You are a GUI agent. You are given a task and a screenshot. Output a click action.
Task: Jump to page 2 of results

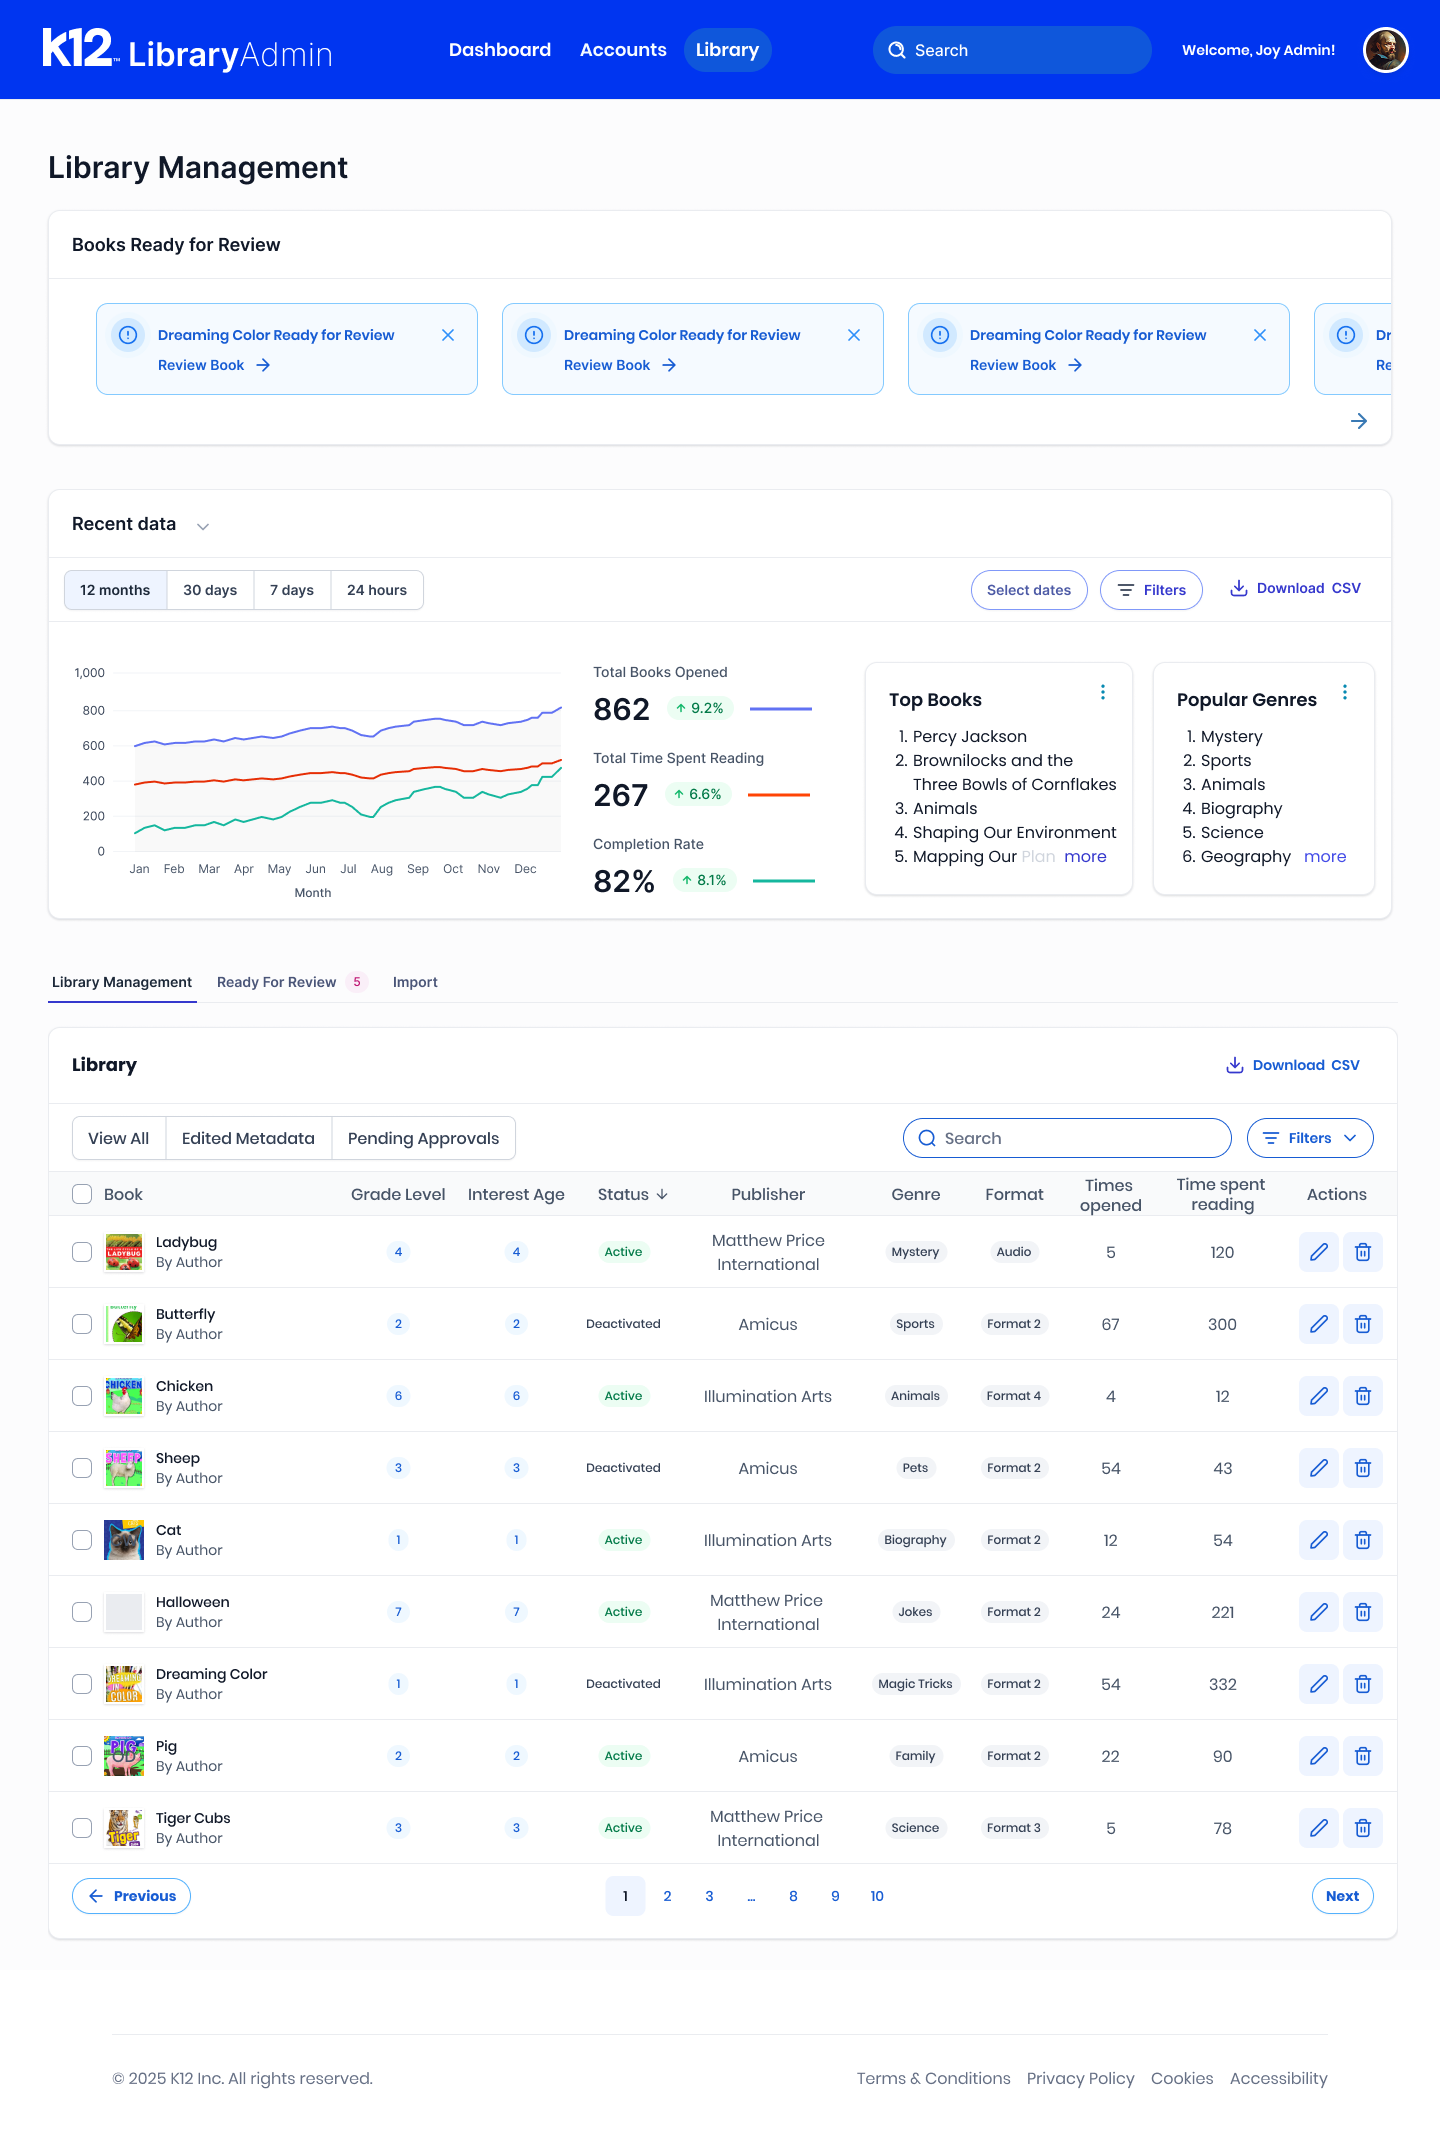point(667,1896)
